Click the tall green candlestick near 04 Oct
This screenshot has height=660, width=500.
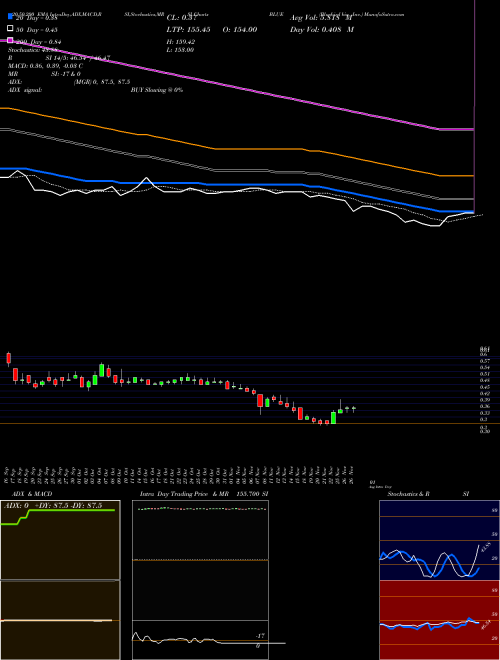click(x=101, y=370)
